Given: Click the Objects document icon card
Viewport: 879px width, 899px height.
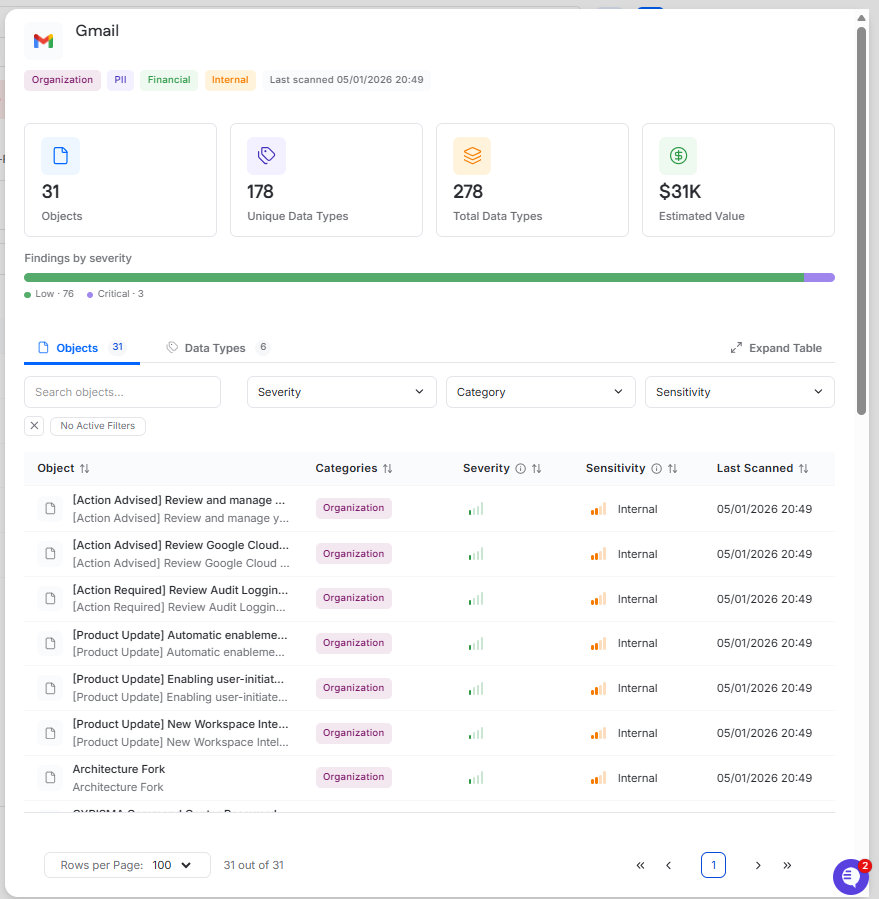Looking at the screenshot, I should [60, 155].
